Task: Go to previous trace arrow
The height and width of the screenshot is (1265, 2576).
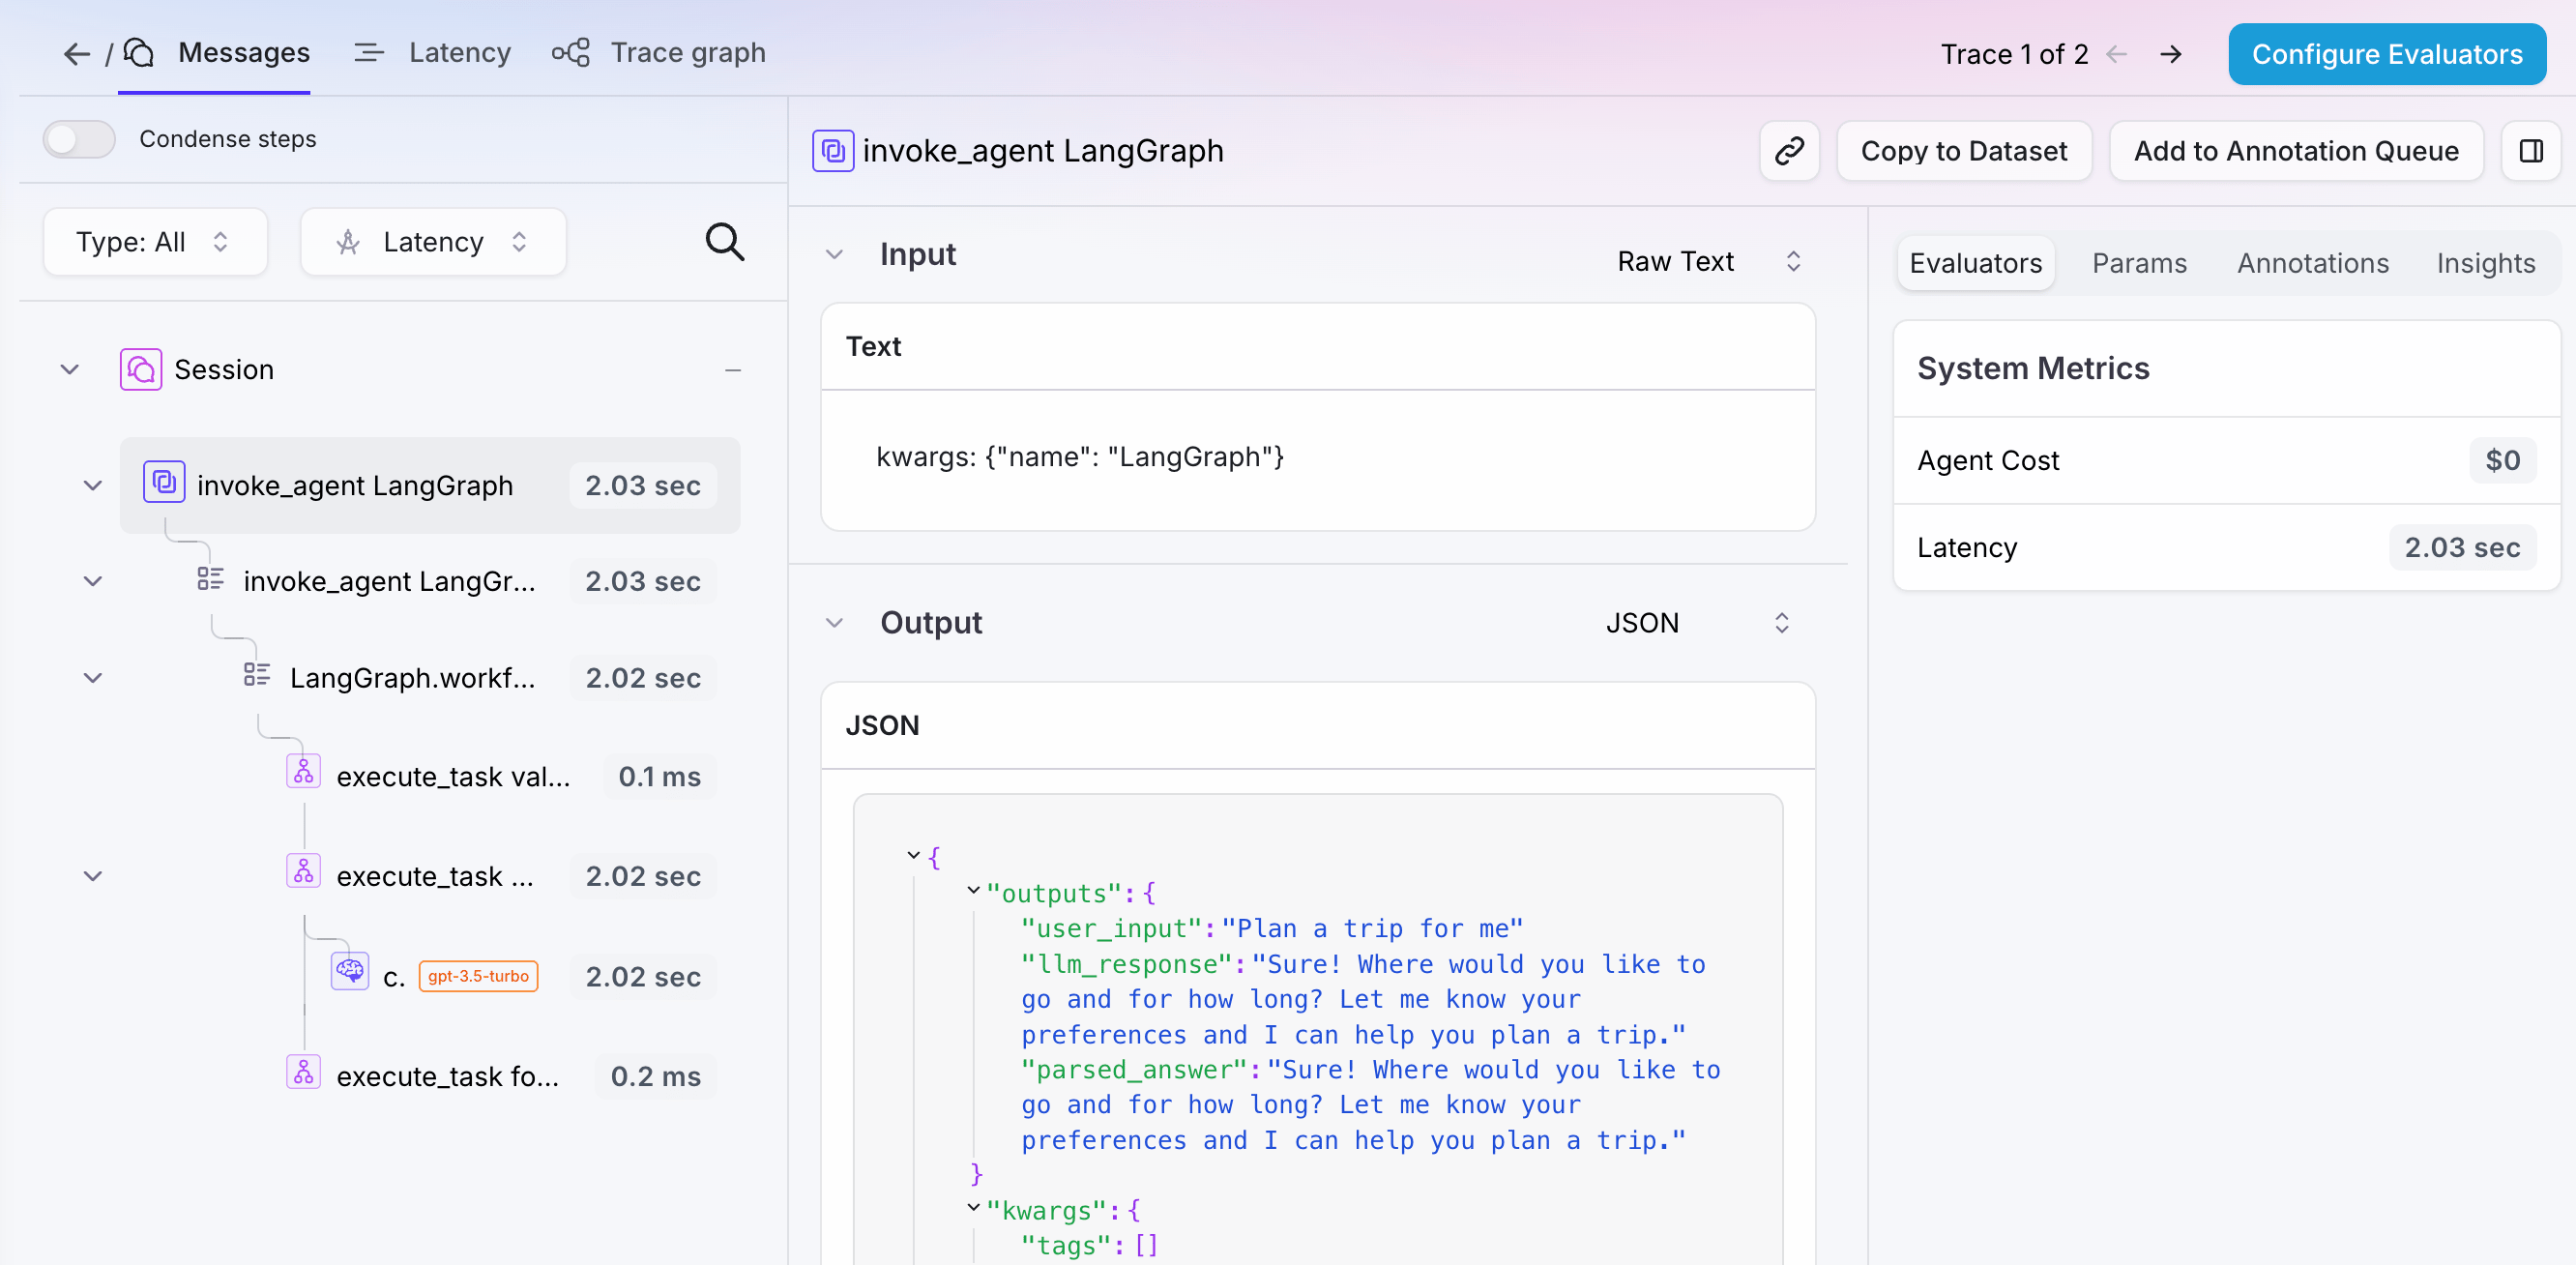Action: click(2116, 54)
